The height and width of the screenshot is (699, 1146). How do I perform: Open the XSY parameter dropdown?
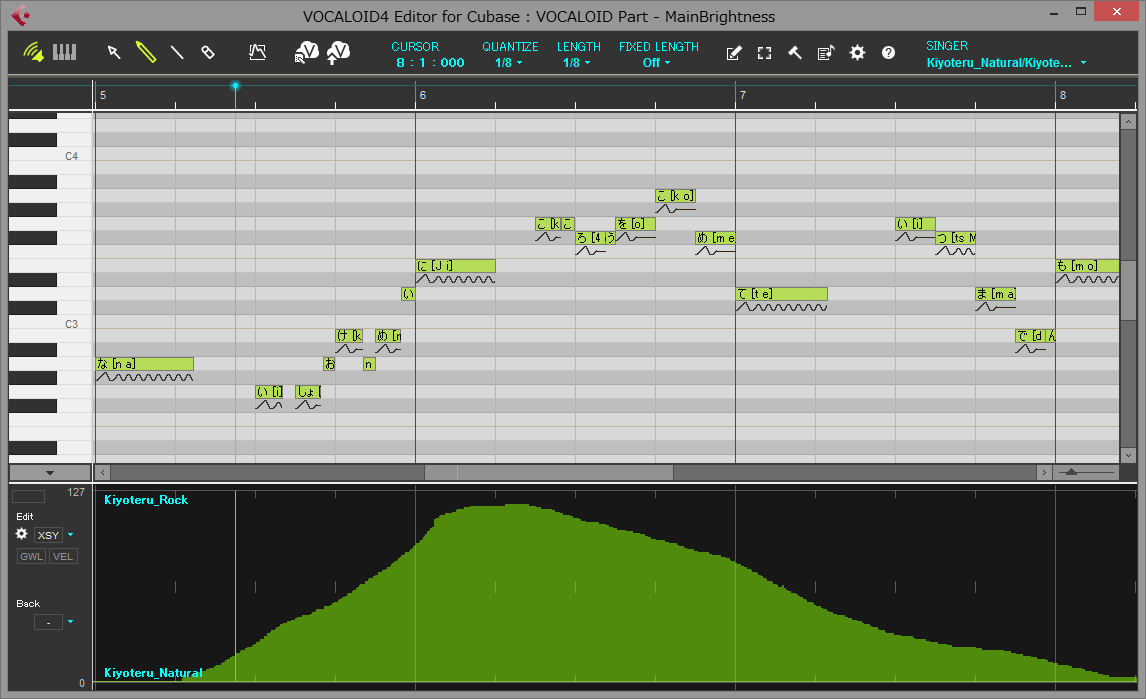click(71, 534)
